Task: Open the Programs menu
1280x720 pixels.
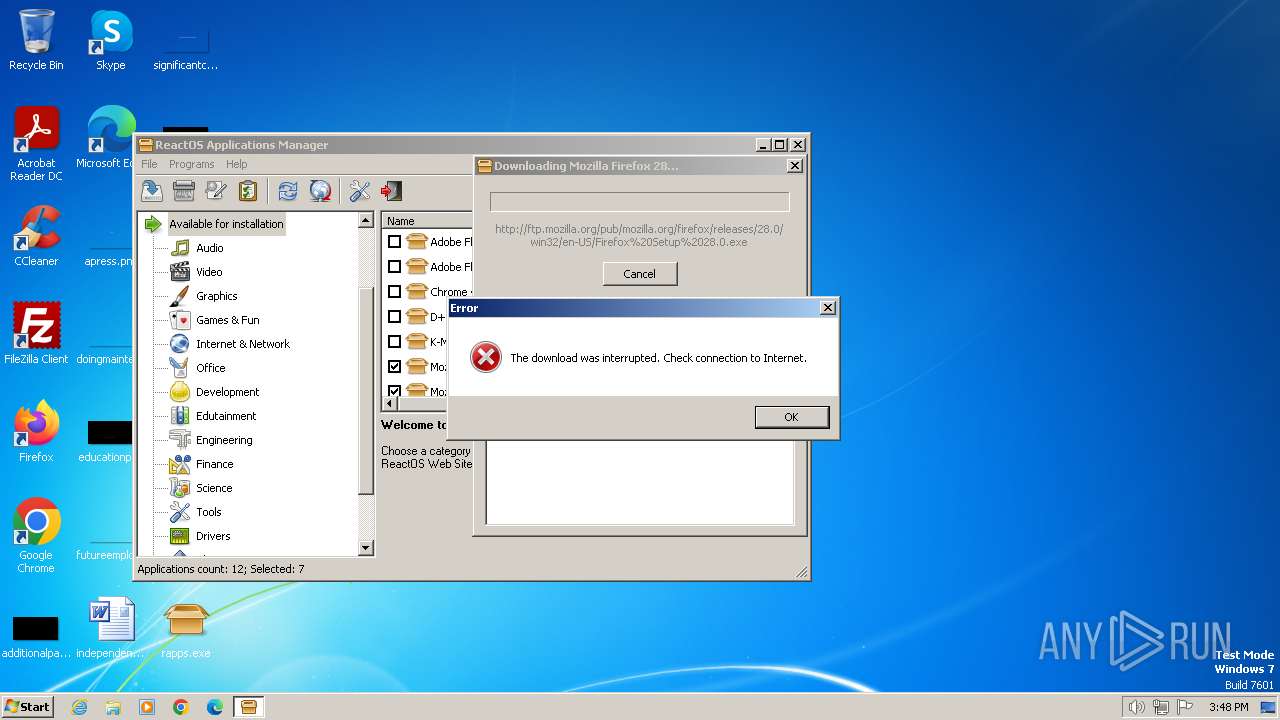Action: 191,164
